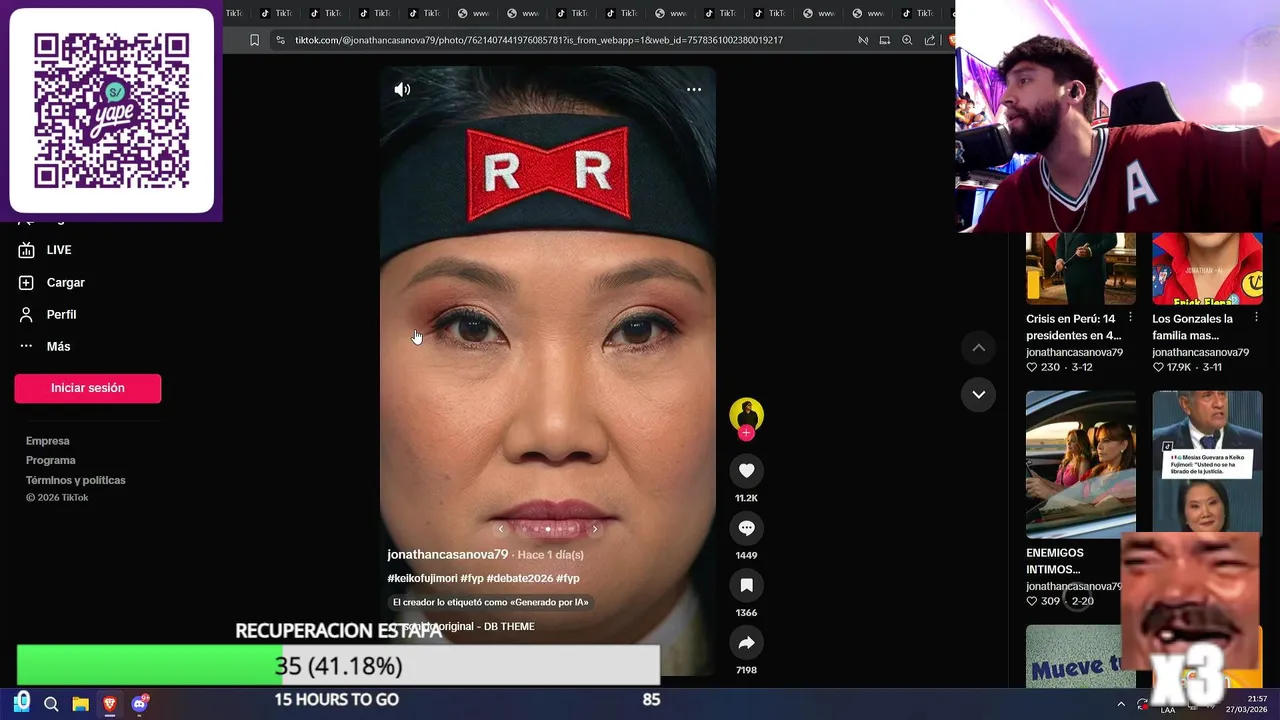Click the Iniciar sesión button
The width and height of the screenshot is (1280, 720).
coord(88,388)
